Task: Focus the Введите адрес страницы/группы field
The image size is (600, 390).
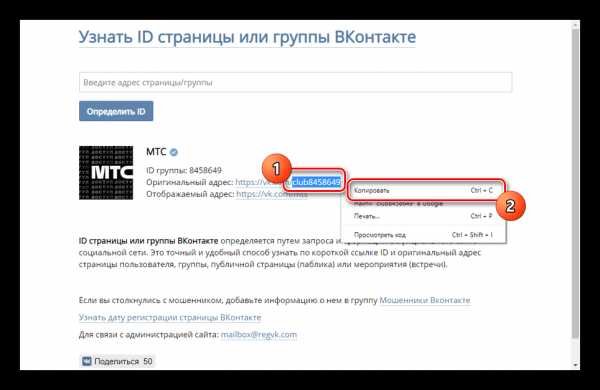Action: pos(295,82)
